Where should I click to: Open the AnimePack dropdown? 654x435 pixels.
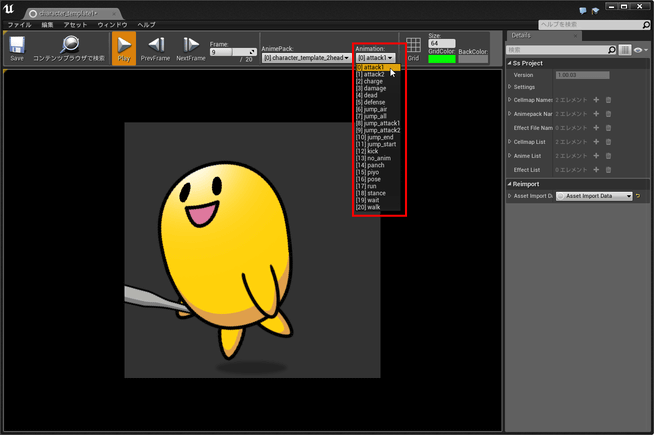point(307,58)
